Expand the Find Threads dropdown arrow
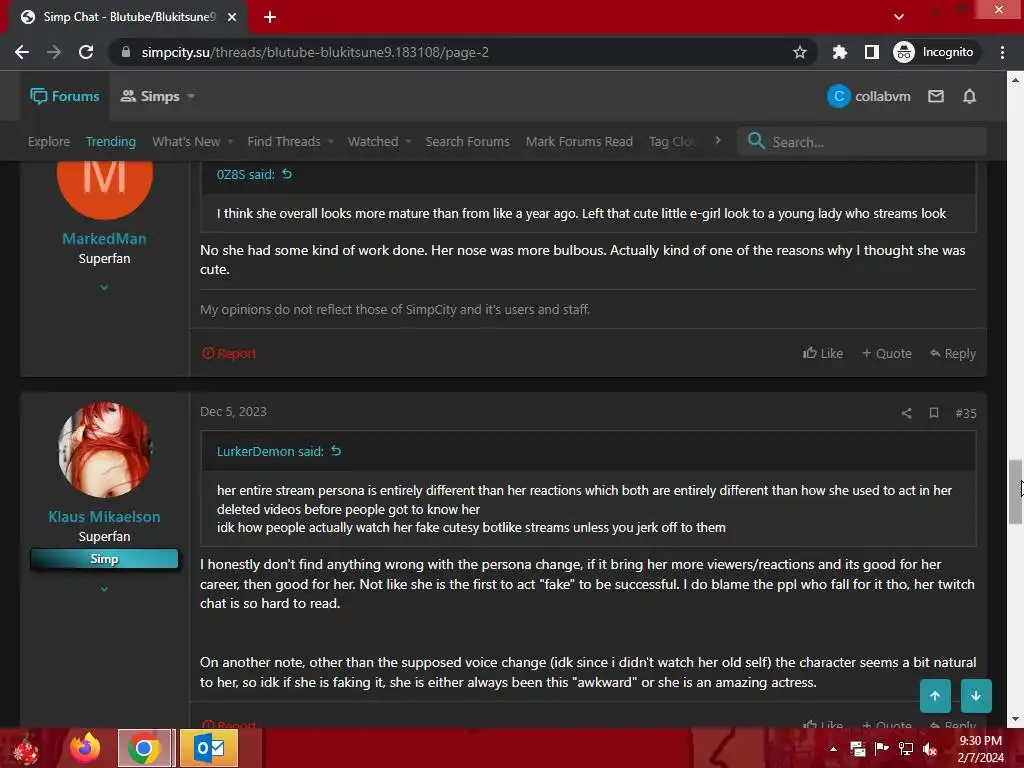 pyautogui.click(x=330, y=141)
